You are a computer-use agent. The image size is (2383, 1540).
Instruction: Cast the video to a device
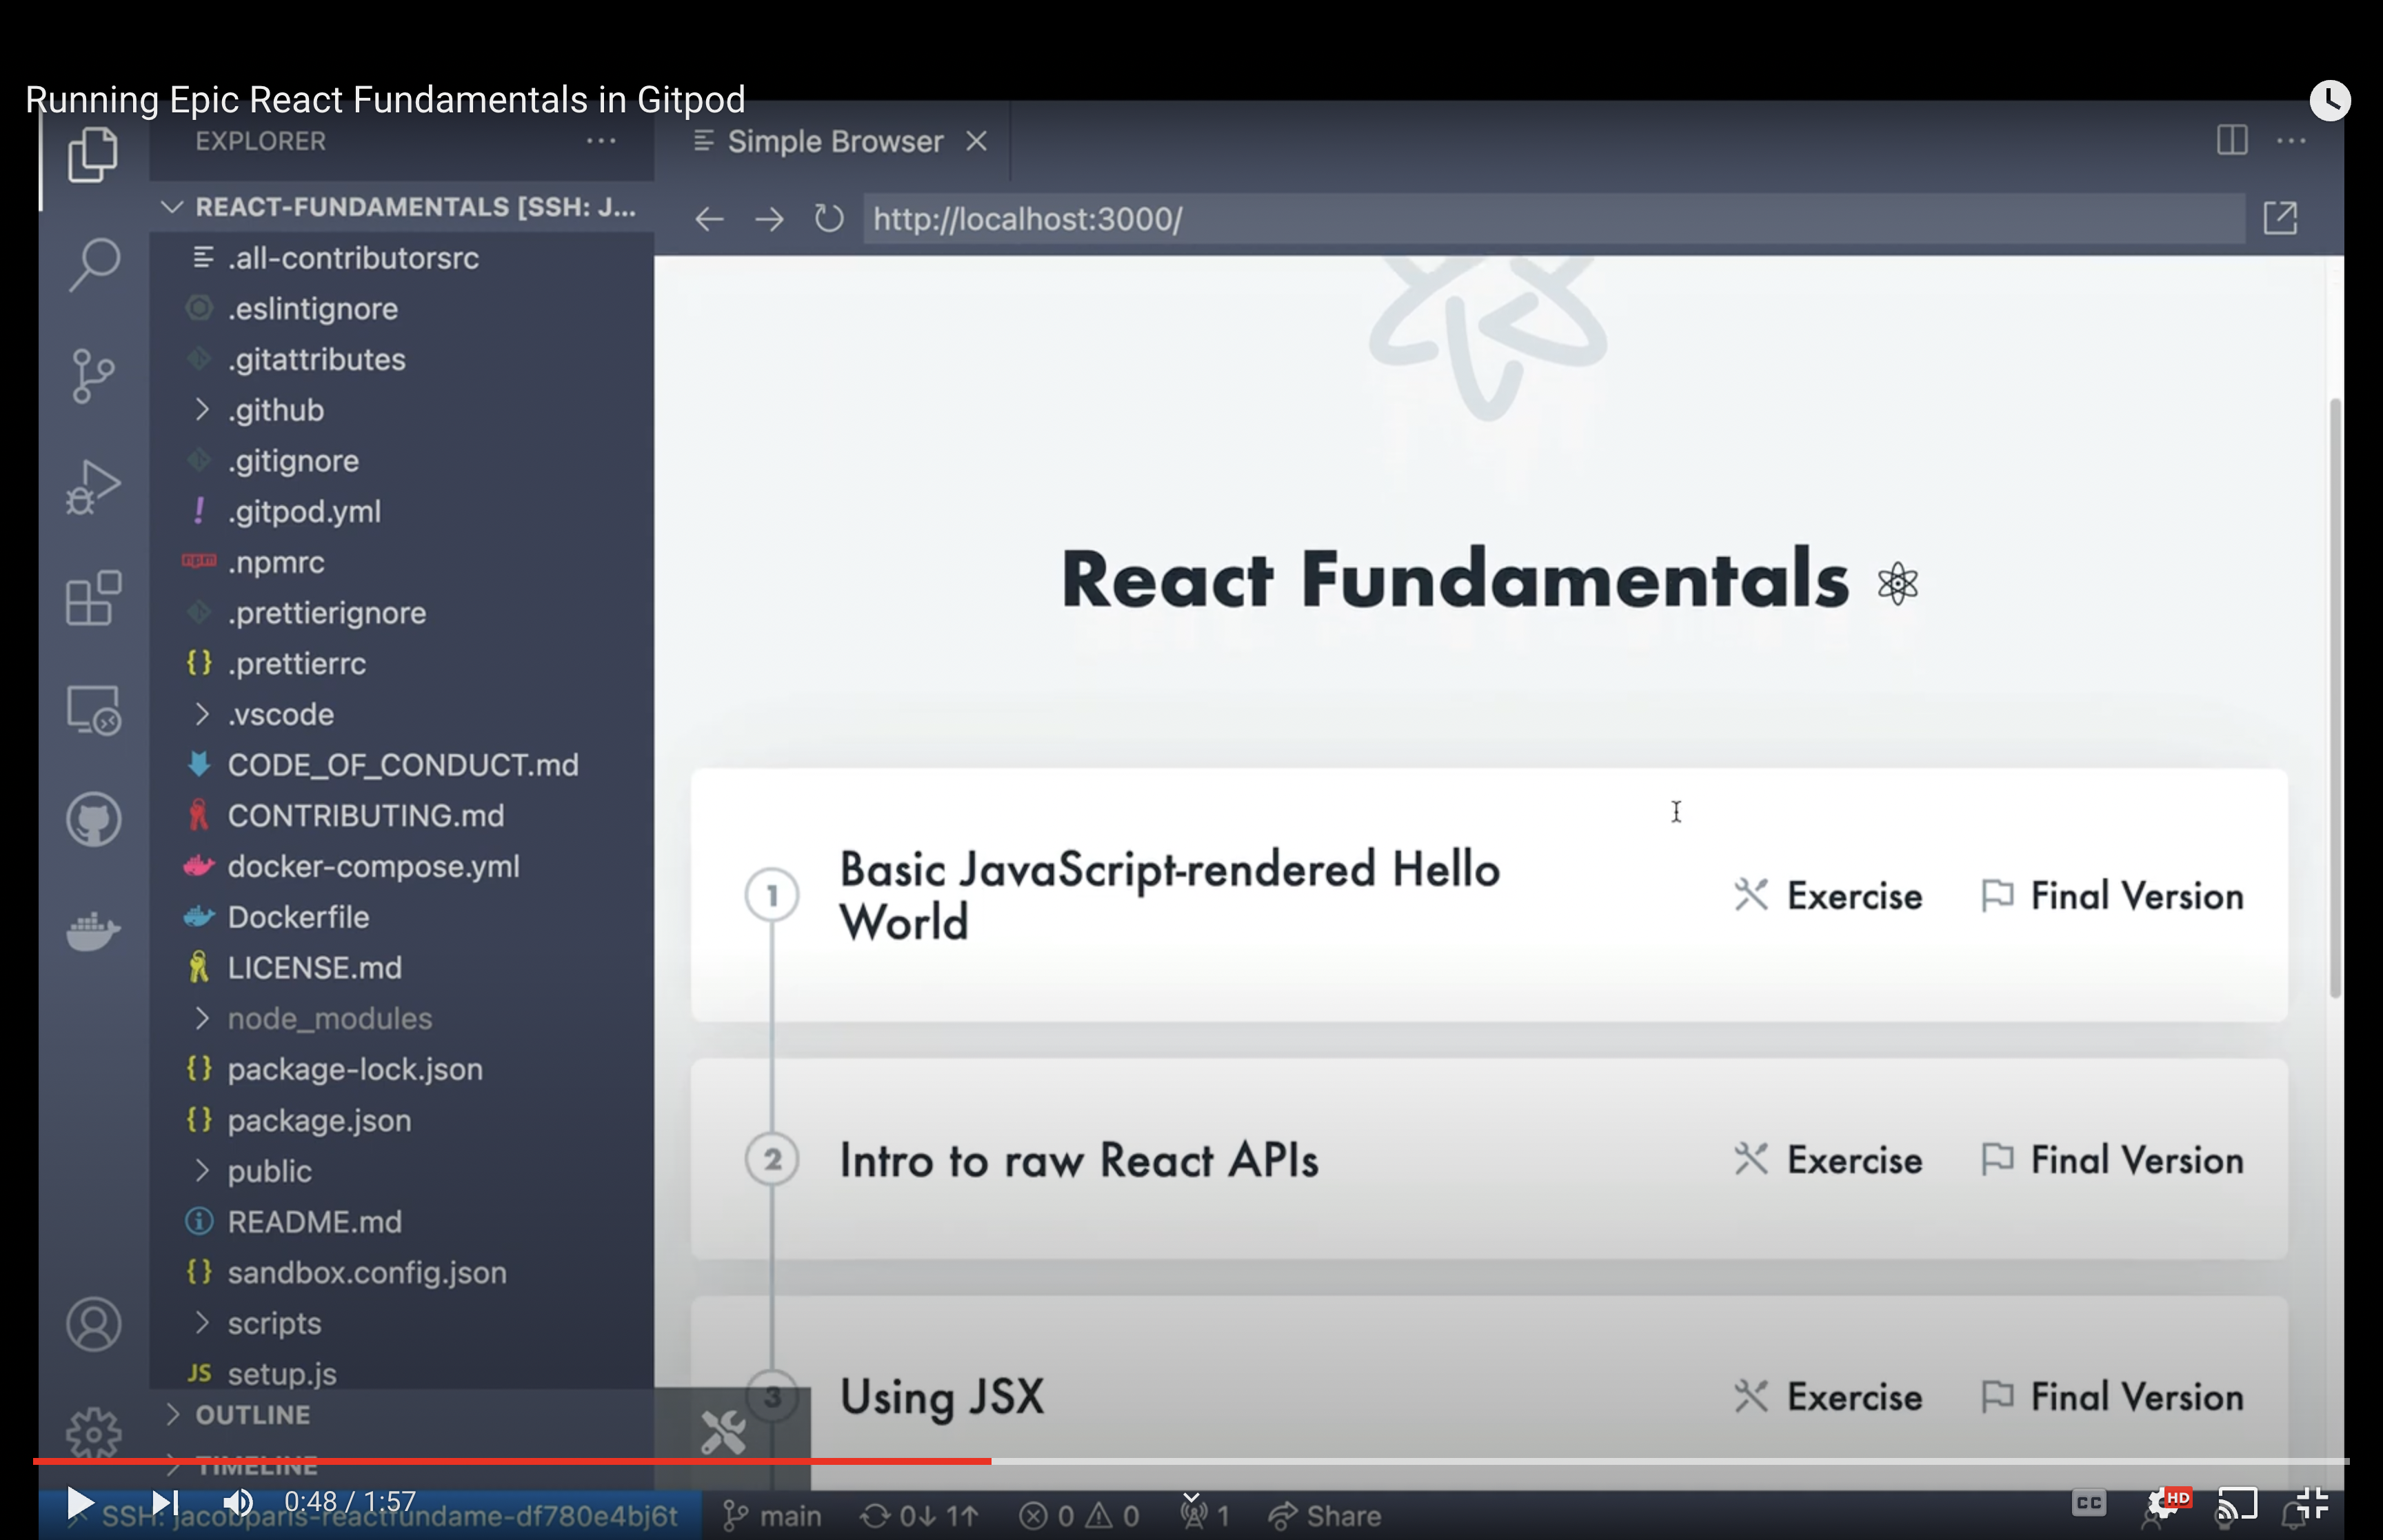tap(2238, 1502)
